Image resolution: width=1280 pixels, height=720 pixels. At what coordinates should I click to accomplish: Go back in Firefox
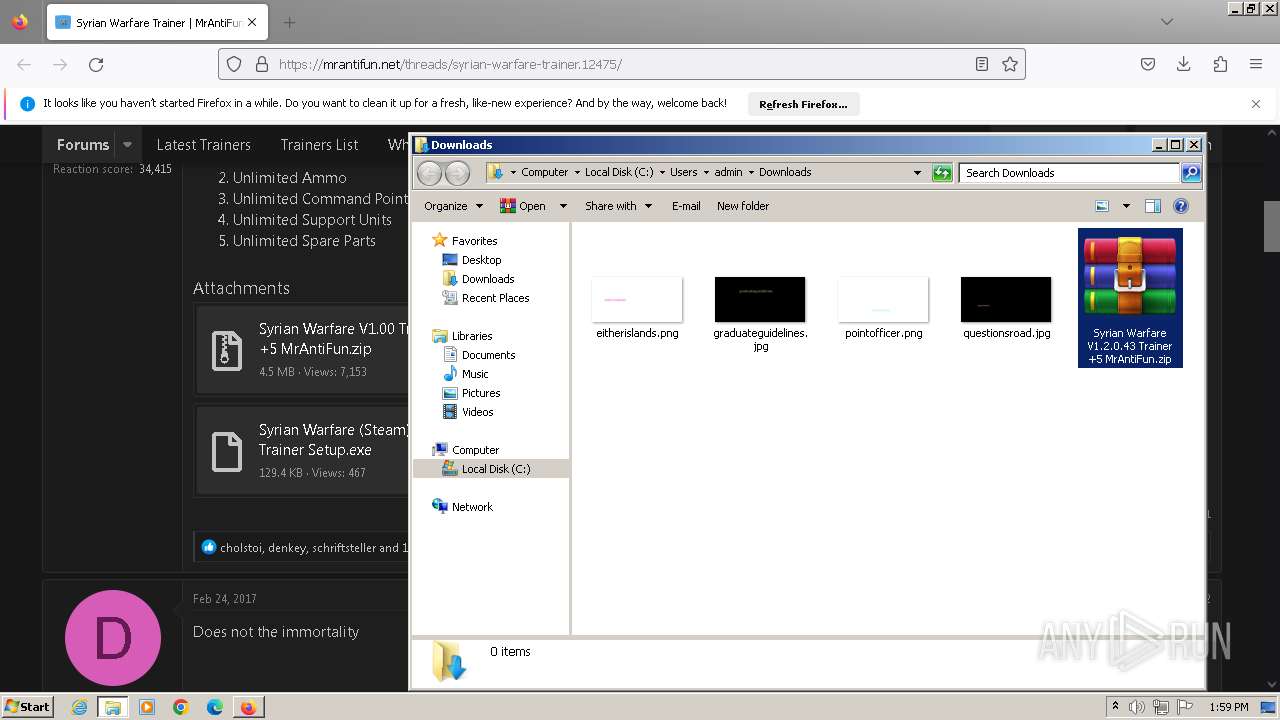point(24,64)
